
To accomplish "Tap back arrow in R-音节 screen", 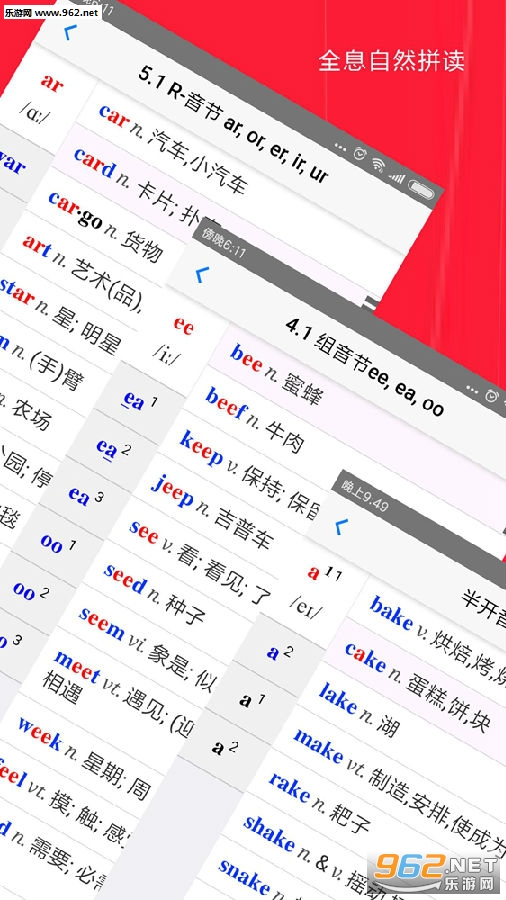I will pyautogui.click(x=70, y=33).
